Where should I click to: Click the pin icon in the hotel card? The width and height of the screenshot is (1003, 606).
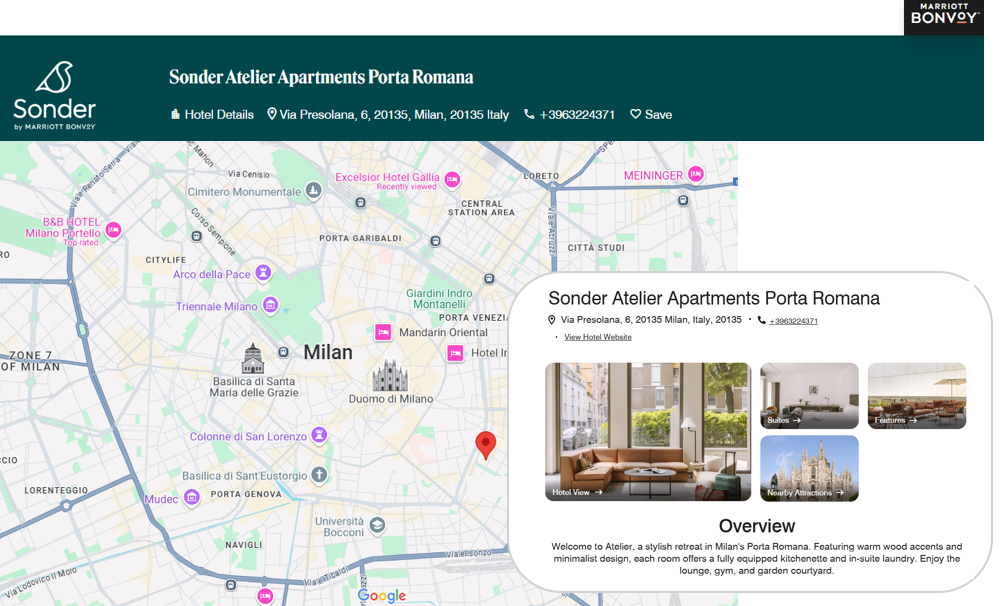[x=551, y=319]
